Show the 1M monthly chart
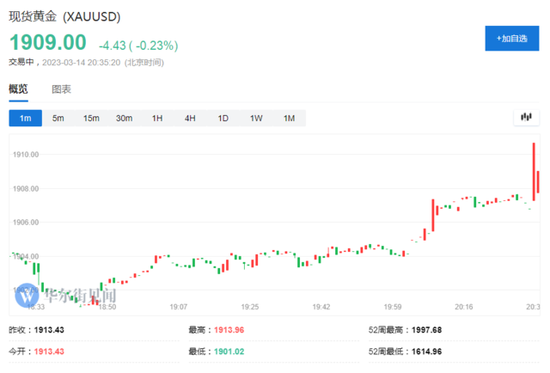The width and height of the screenshot is (550, 373). point(289,118)
